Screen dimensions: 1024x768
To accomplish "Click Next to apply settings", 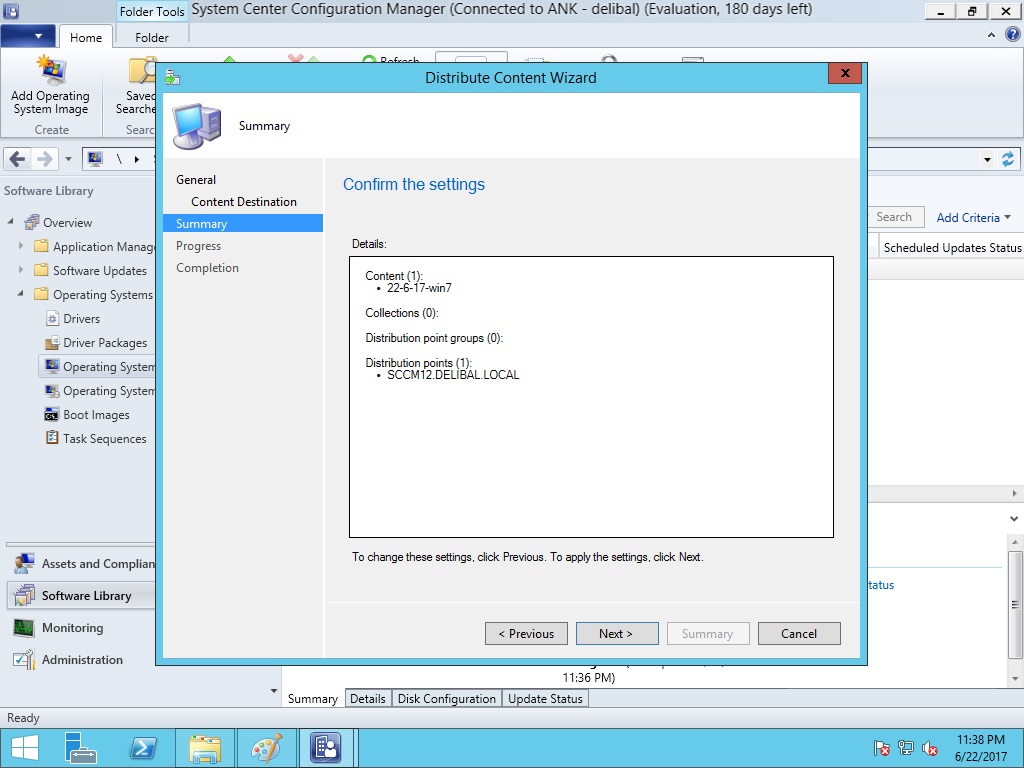I will 616,634.
